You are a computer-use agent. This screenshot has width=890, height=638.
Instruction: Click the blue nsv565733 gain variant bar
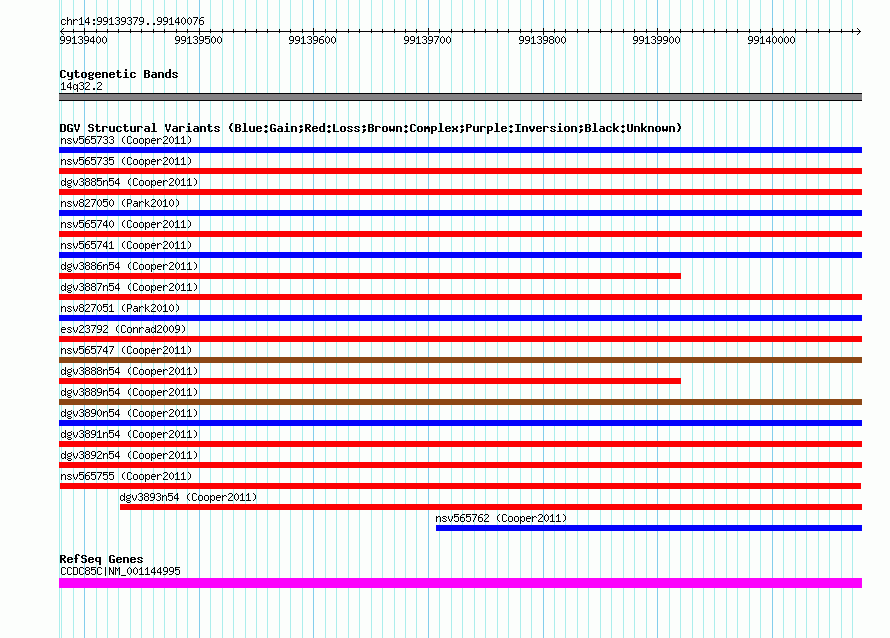[460, 150]
